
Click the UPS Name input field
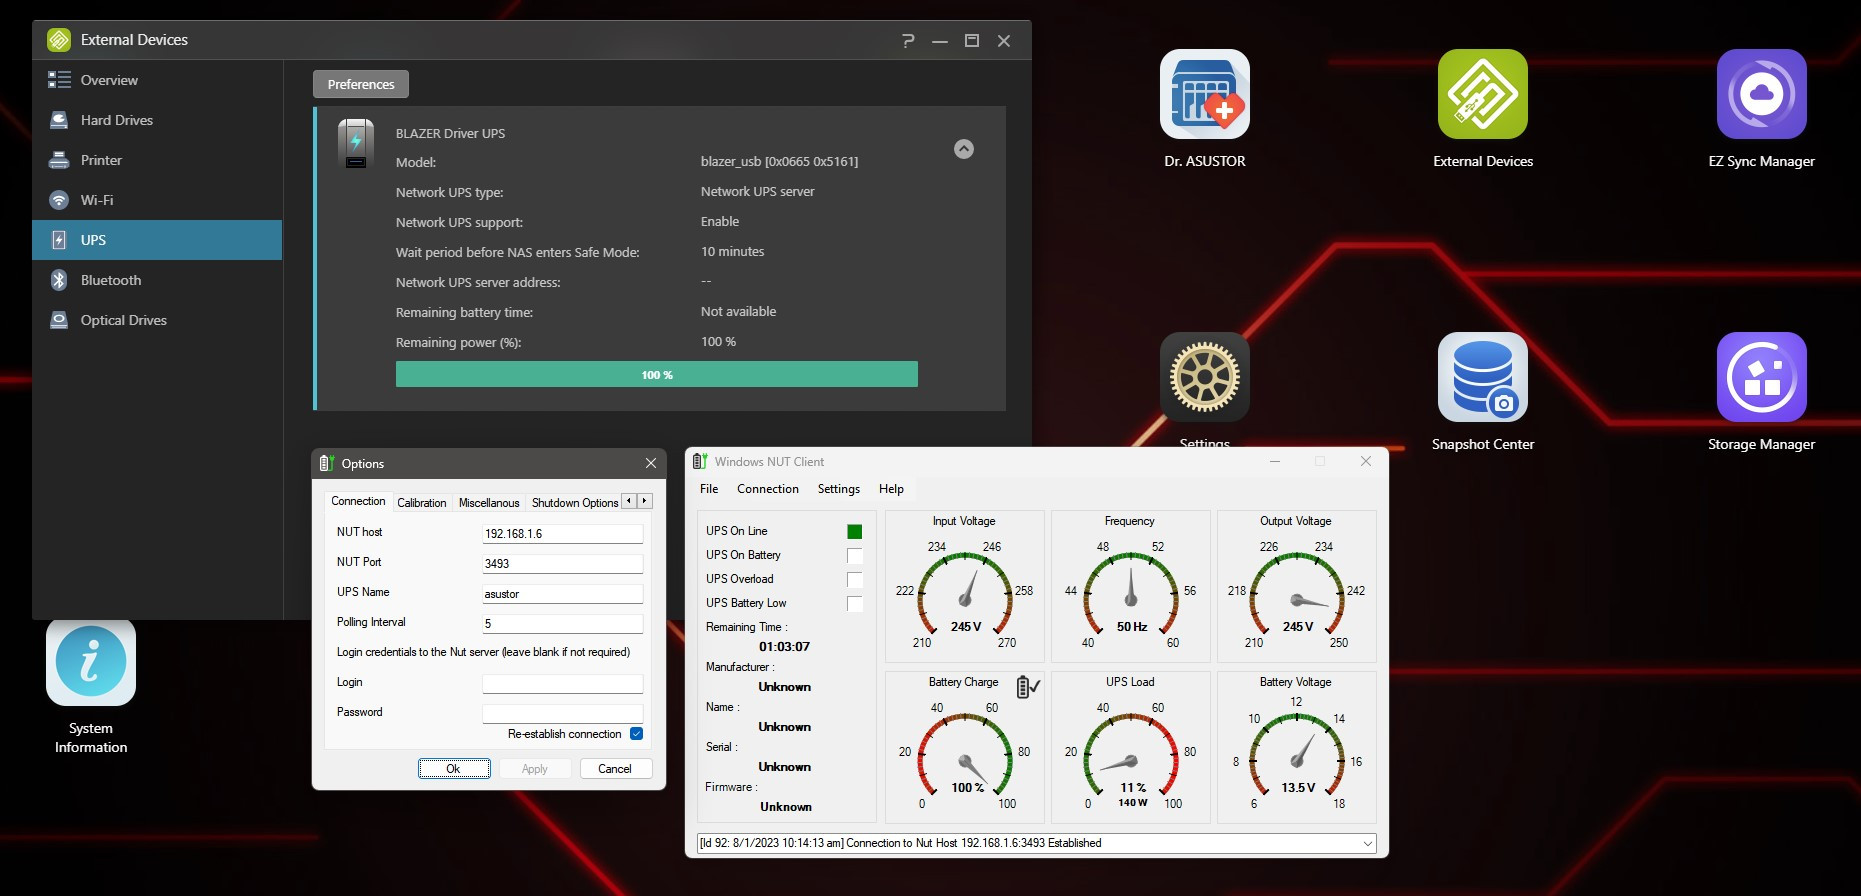point(563,594)
